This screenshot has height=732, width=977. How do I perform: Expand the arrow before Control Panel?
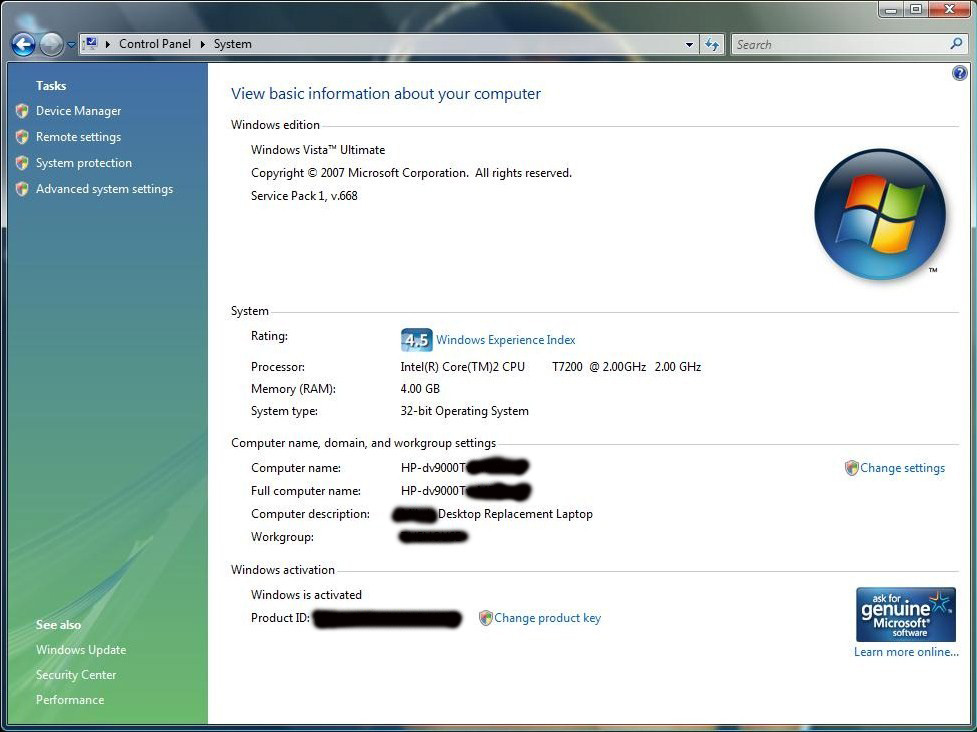point(108,44)
